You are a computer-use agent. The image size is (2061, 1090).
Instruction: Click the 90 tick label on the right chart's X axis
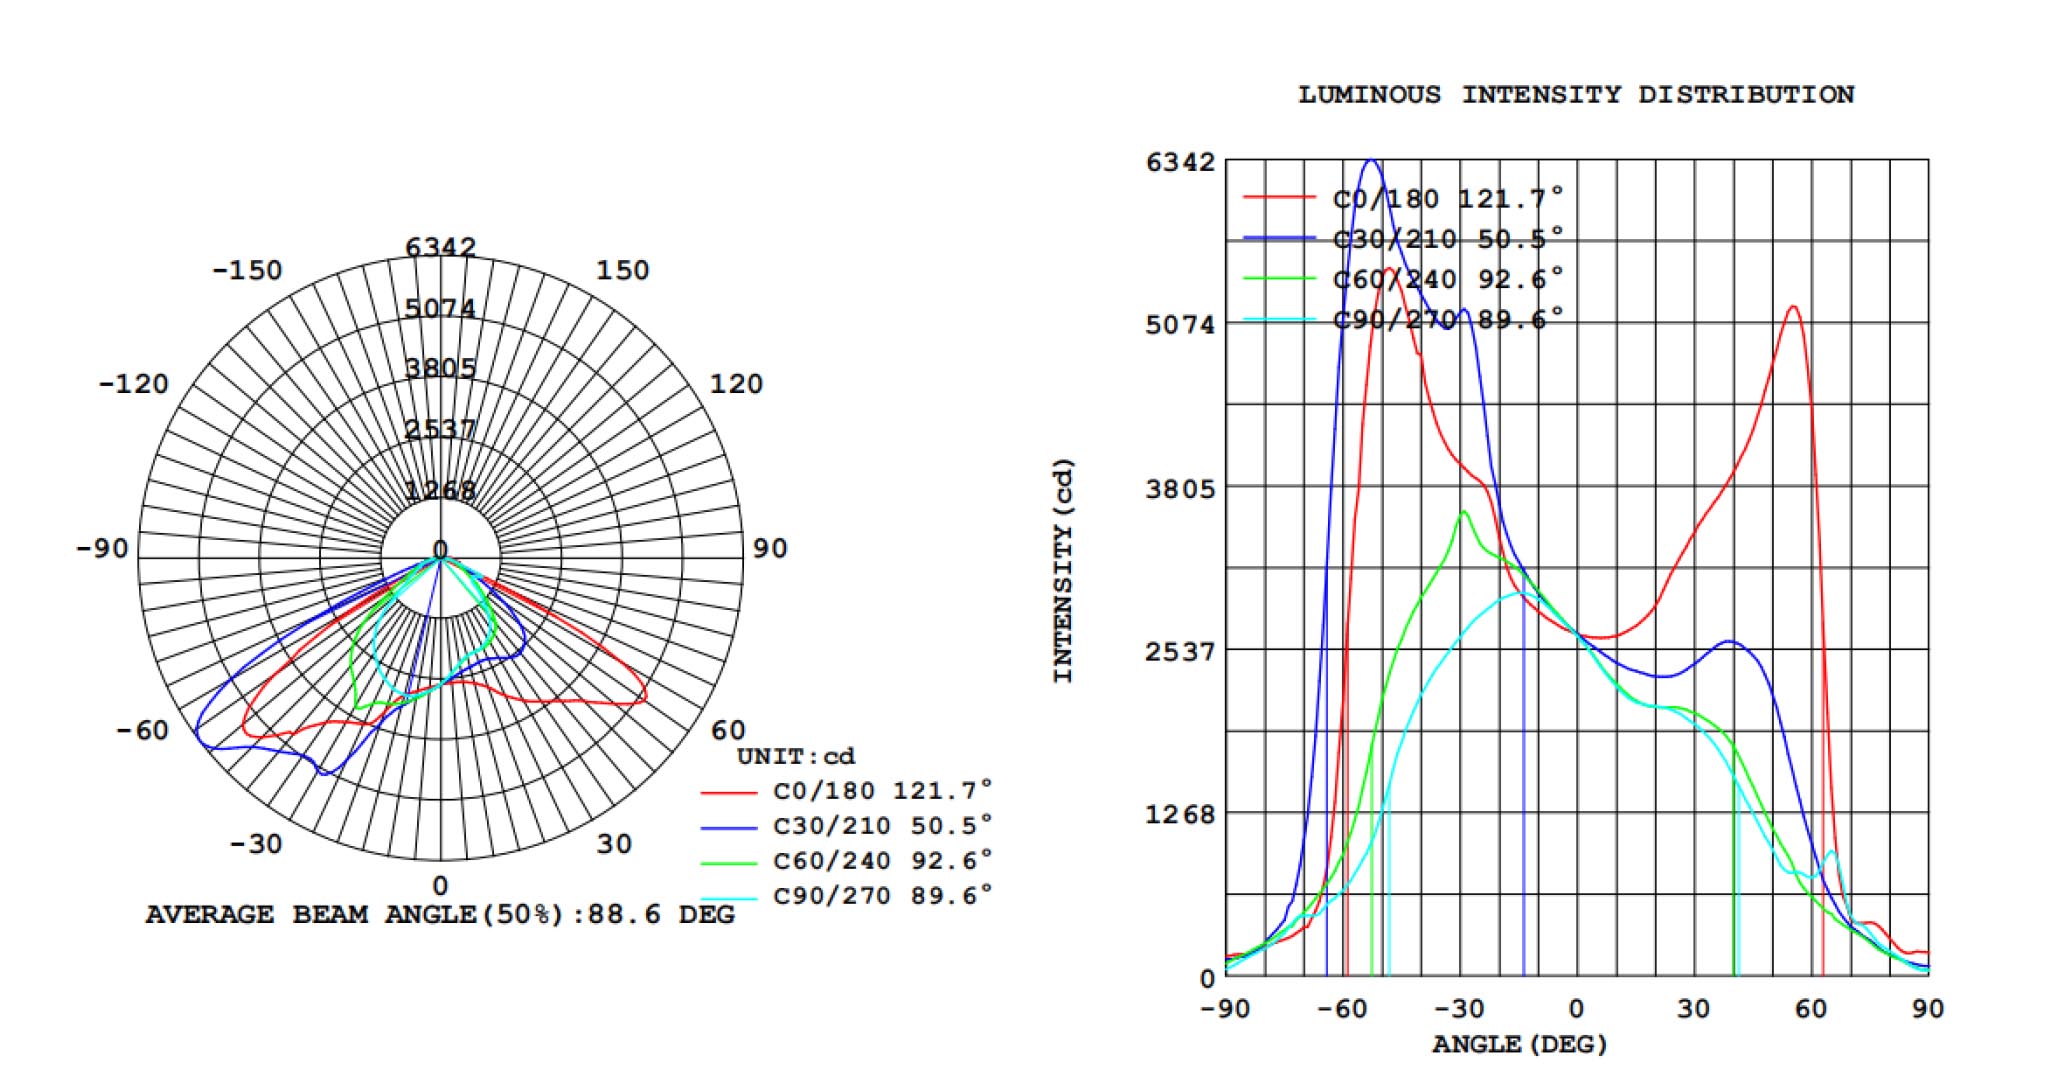[1928, 1009]
